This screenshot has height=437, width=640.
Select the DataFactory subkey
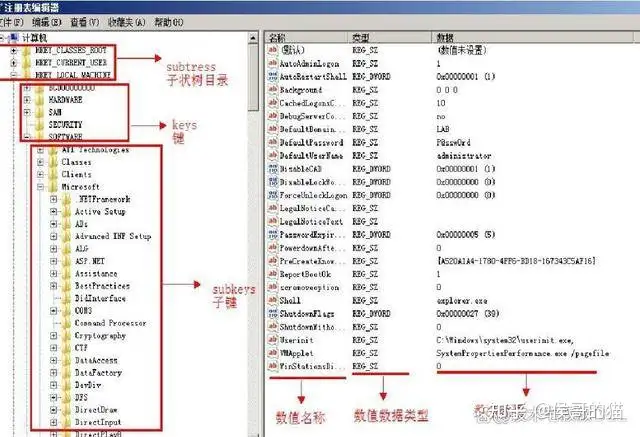tap(98, 373)
